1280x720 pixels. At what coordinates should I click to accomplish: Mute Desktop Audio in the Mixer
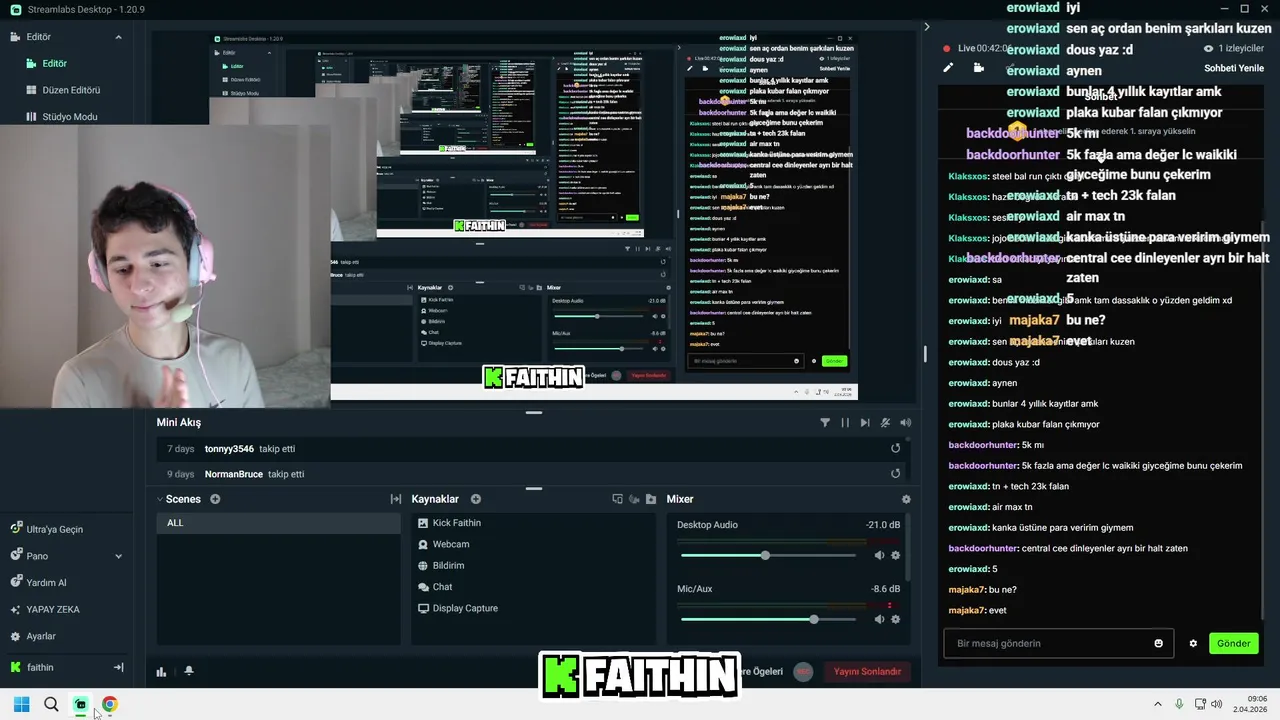tap(879, 555)
